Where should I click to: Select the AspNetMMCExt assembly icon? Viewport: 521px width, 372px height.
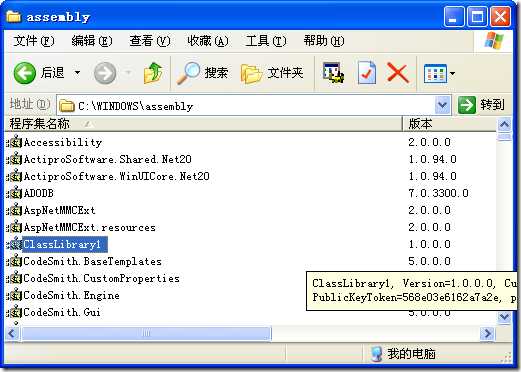click(x=14, y=210)
